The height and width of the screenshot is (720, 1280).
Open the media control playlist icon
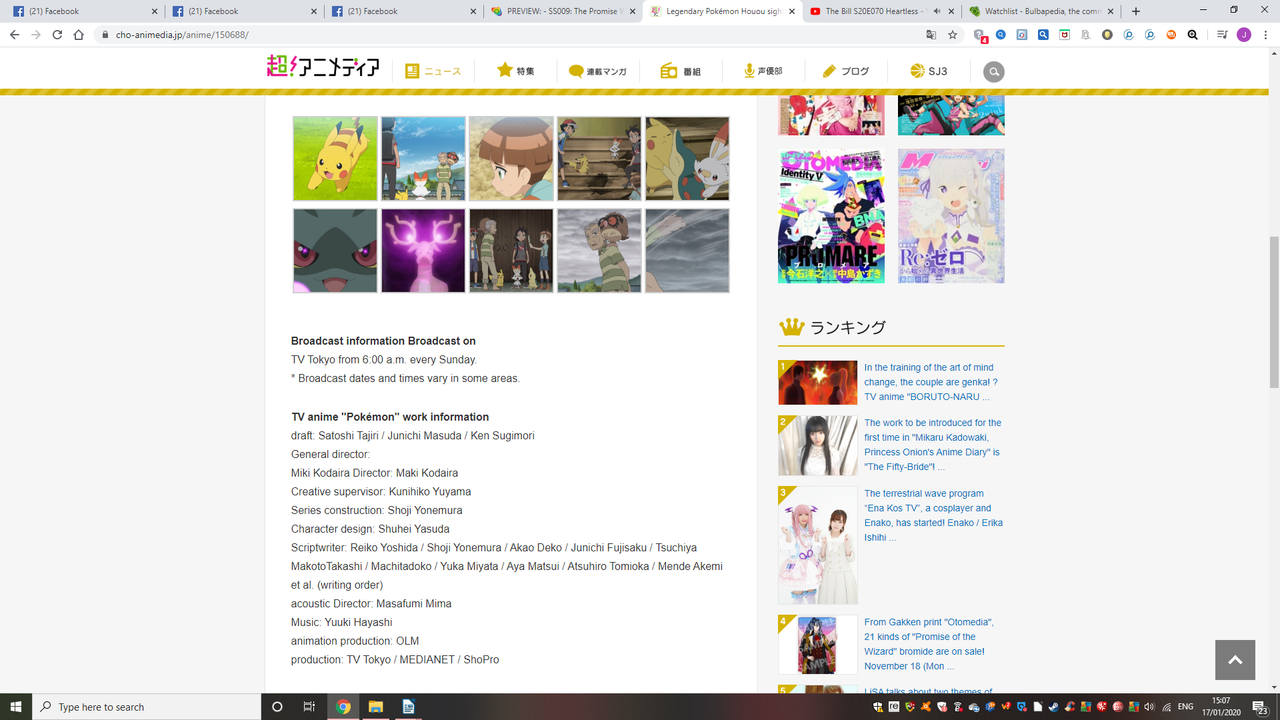[x=1222, y=34]
